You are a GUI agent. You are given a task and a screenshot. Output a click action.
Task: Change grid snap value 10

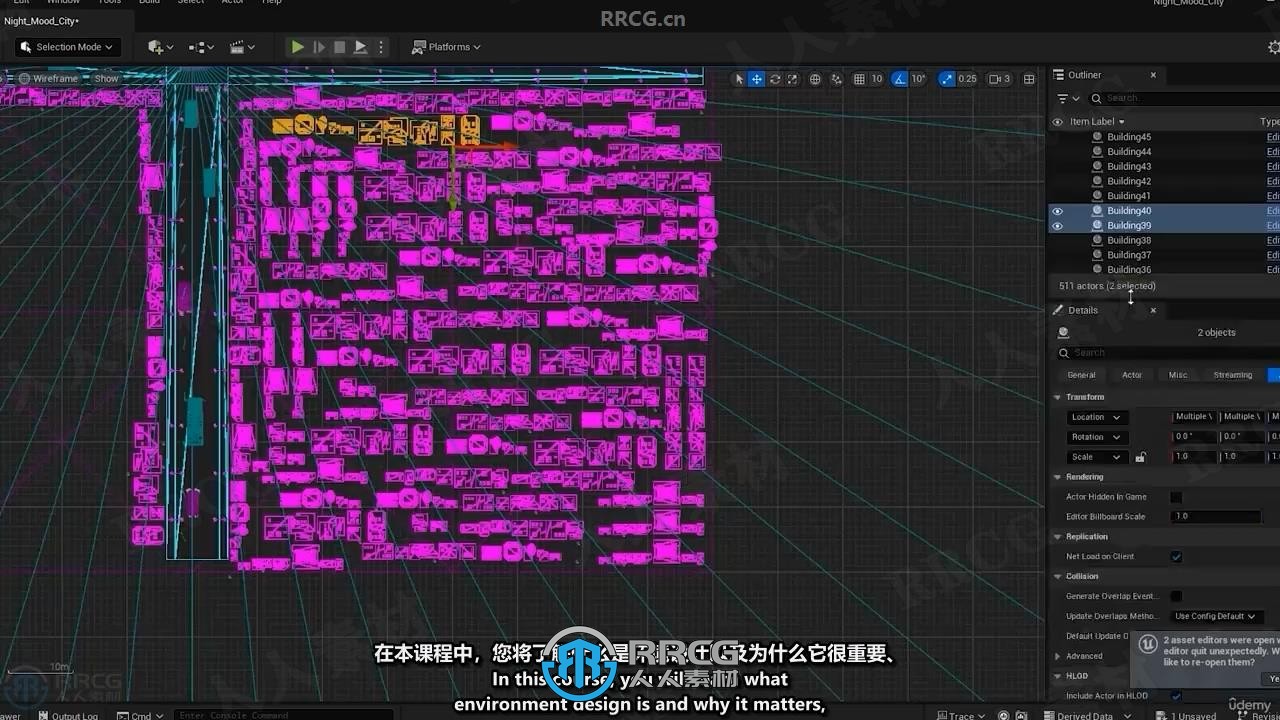[x=877, y=79]
